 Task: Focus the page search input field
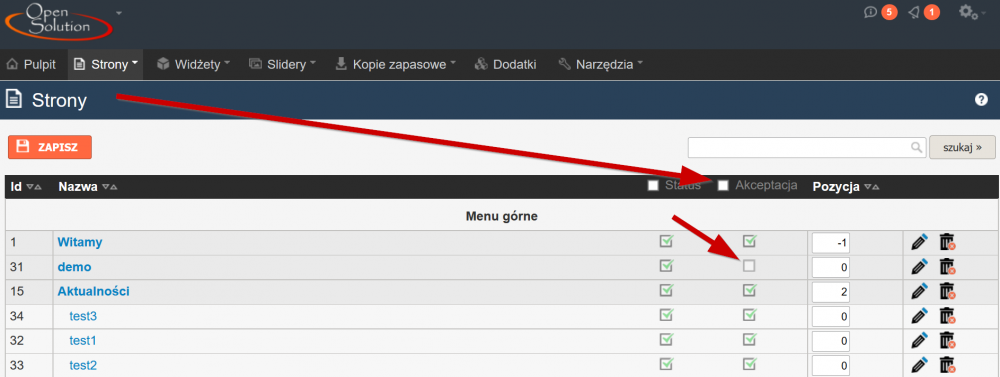click(x=806, y=147)
